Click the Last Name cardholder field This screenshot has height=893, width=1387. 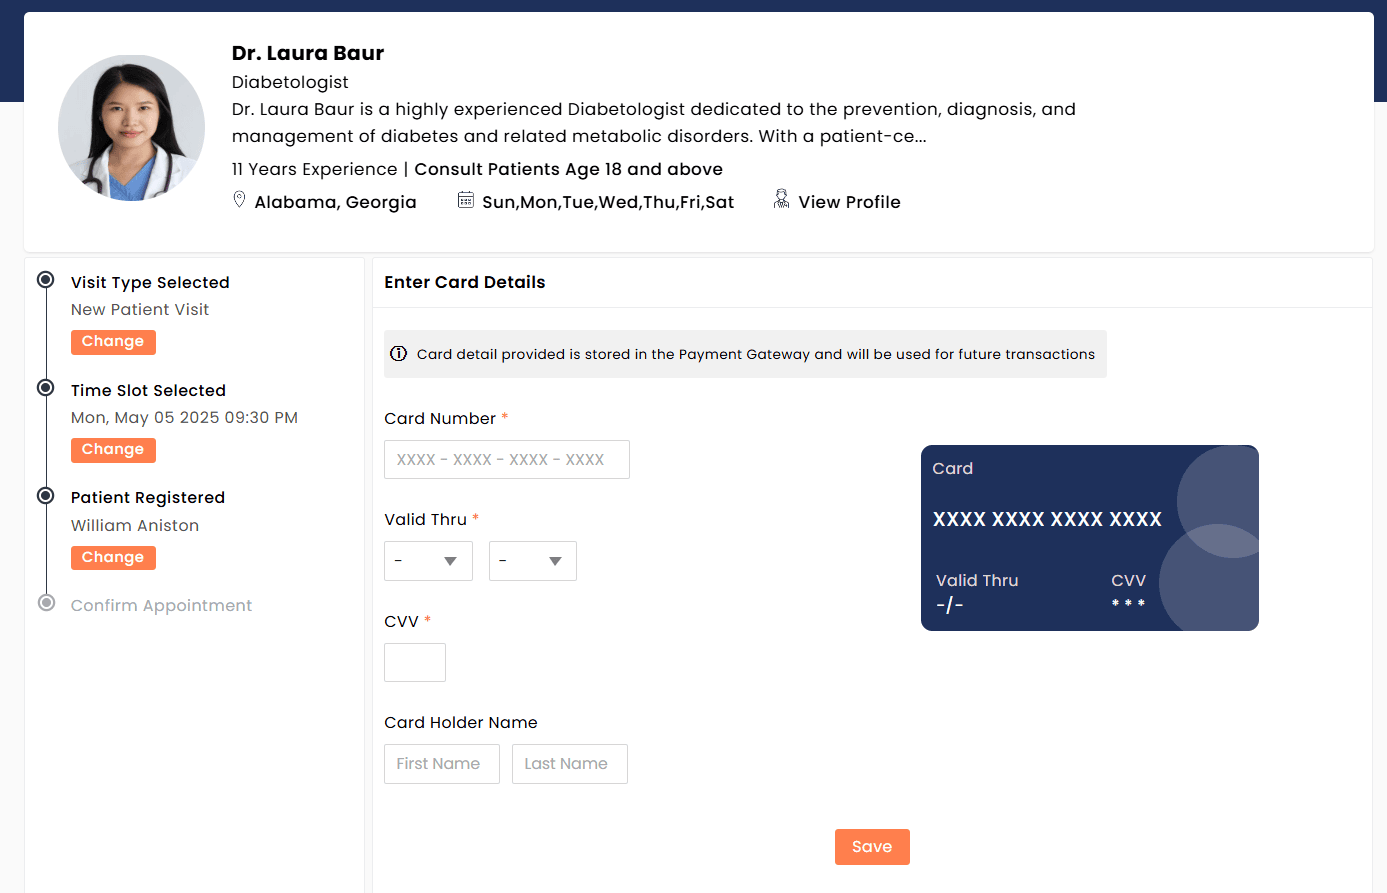point(569,763)
